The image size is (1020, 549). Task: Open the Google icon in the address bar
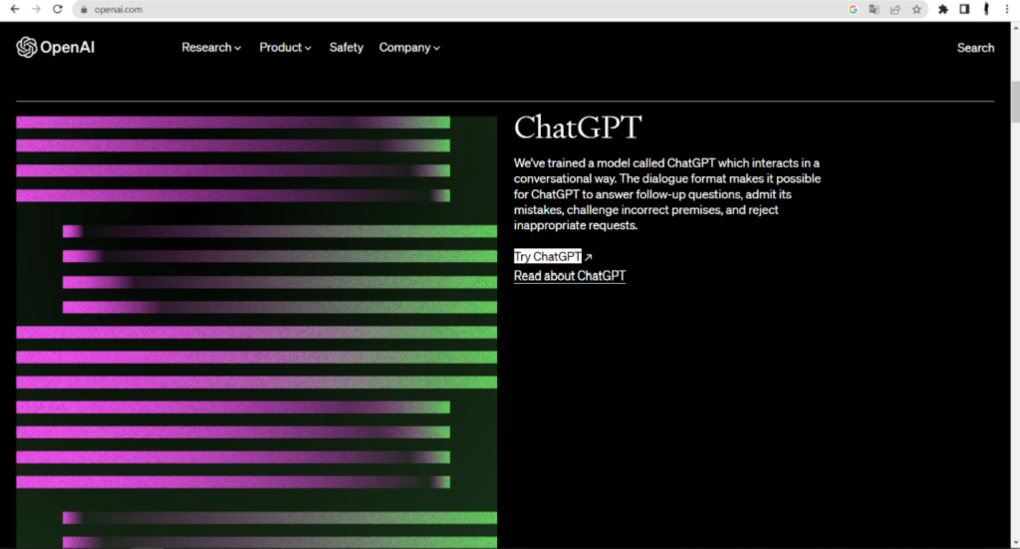853,9
